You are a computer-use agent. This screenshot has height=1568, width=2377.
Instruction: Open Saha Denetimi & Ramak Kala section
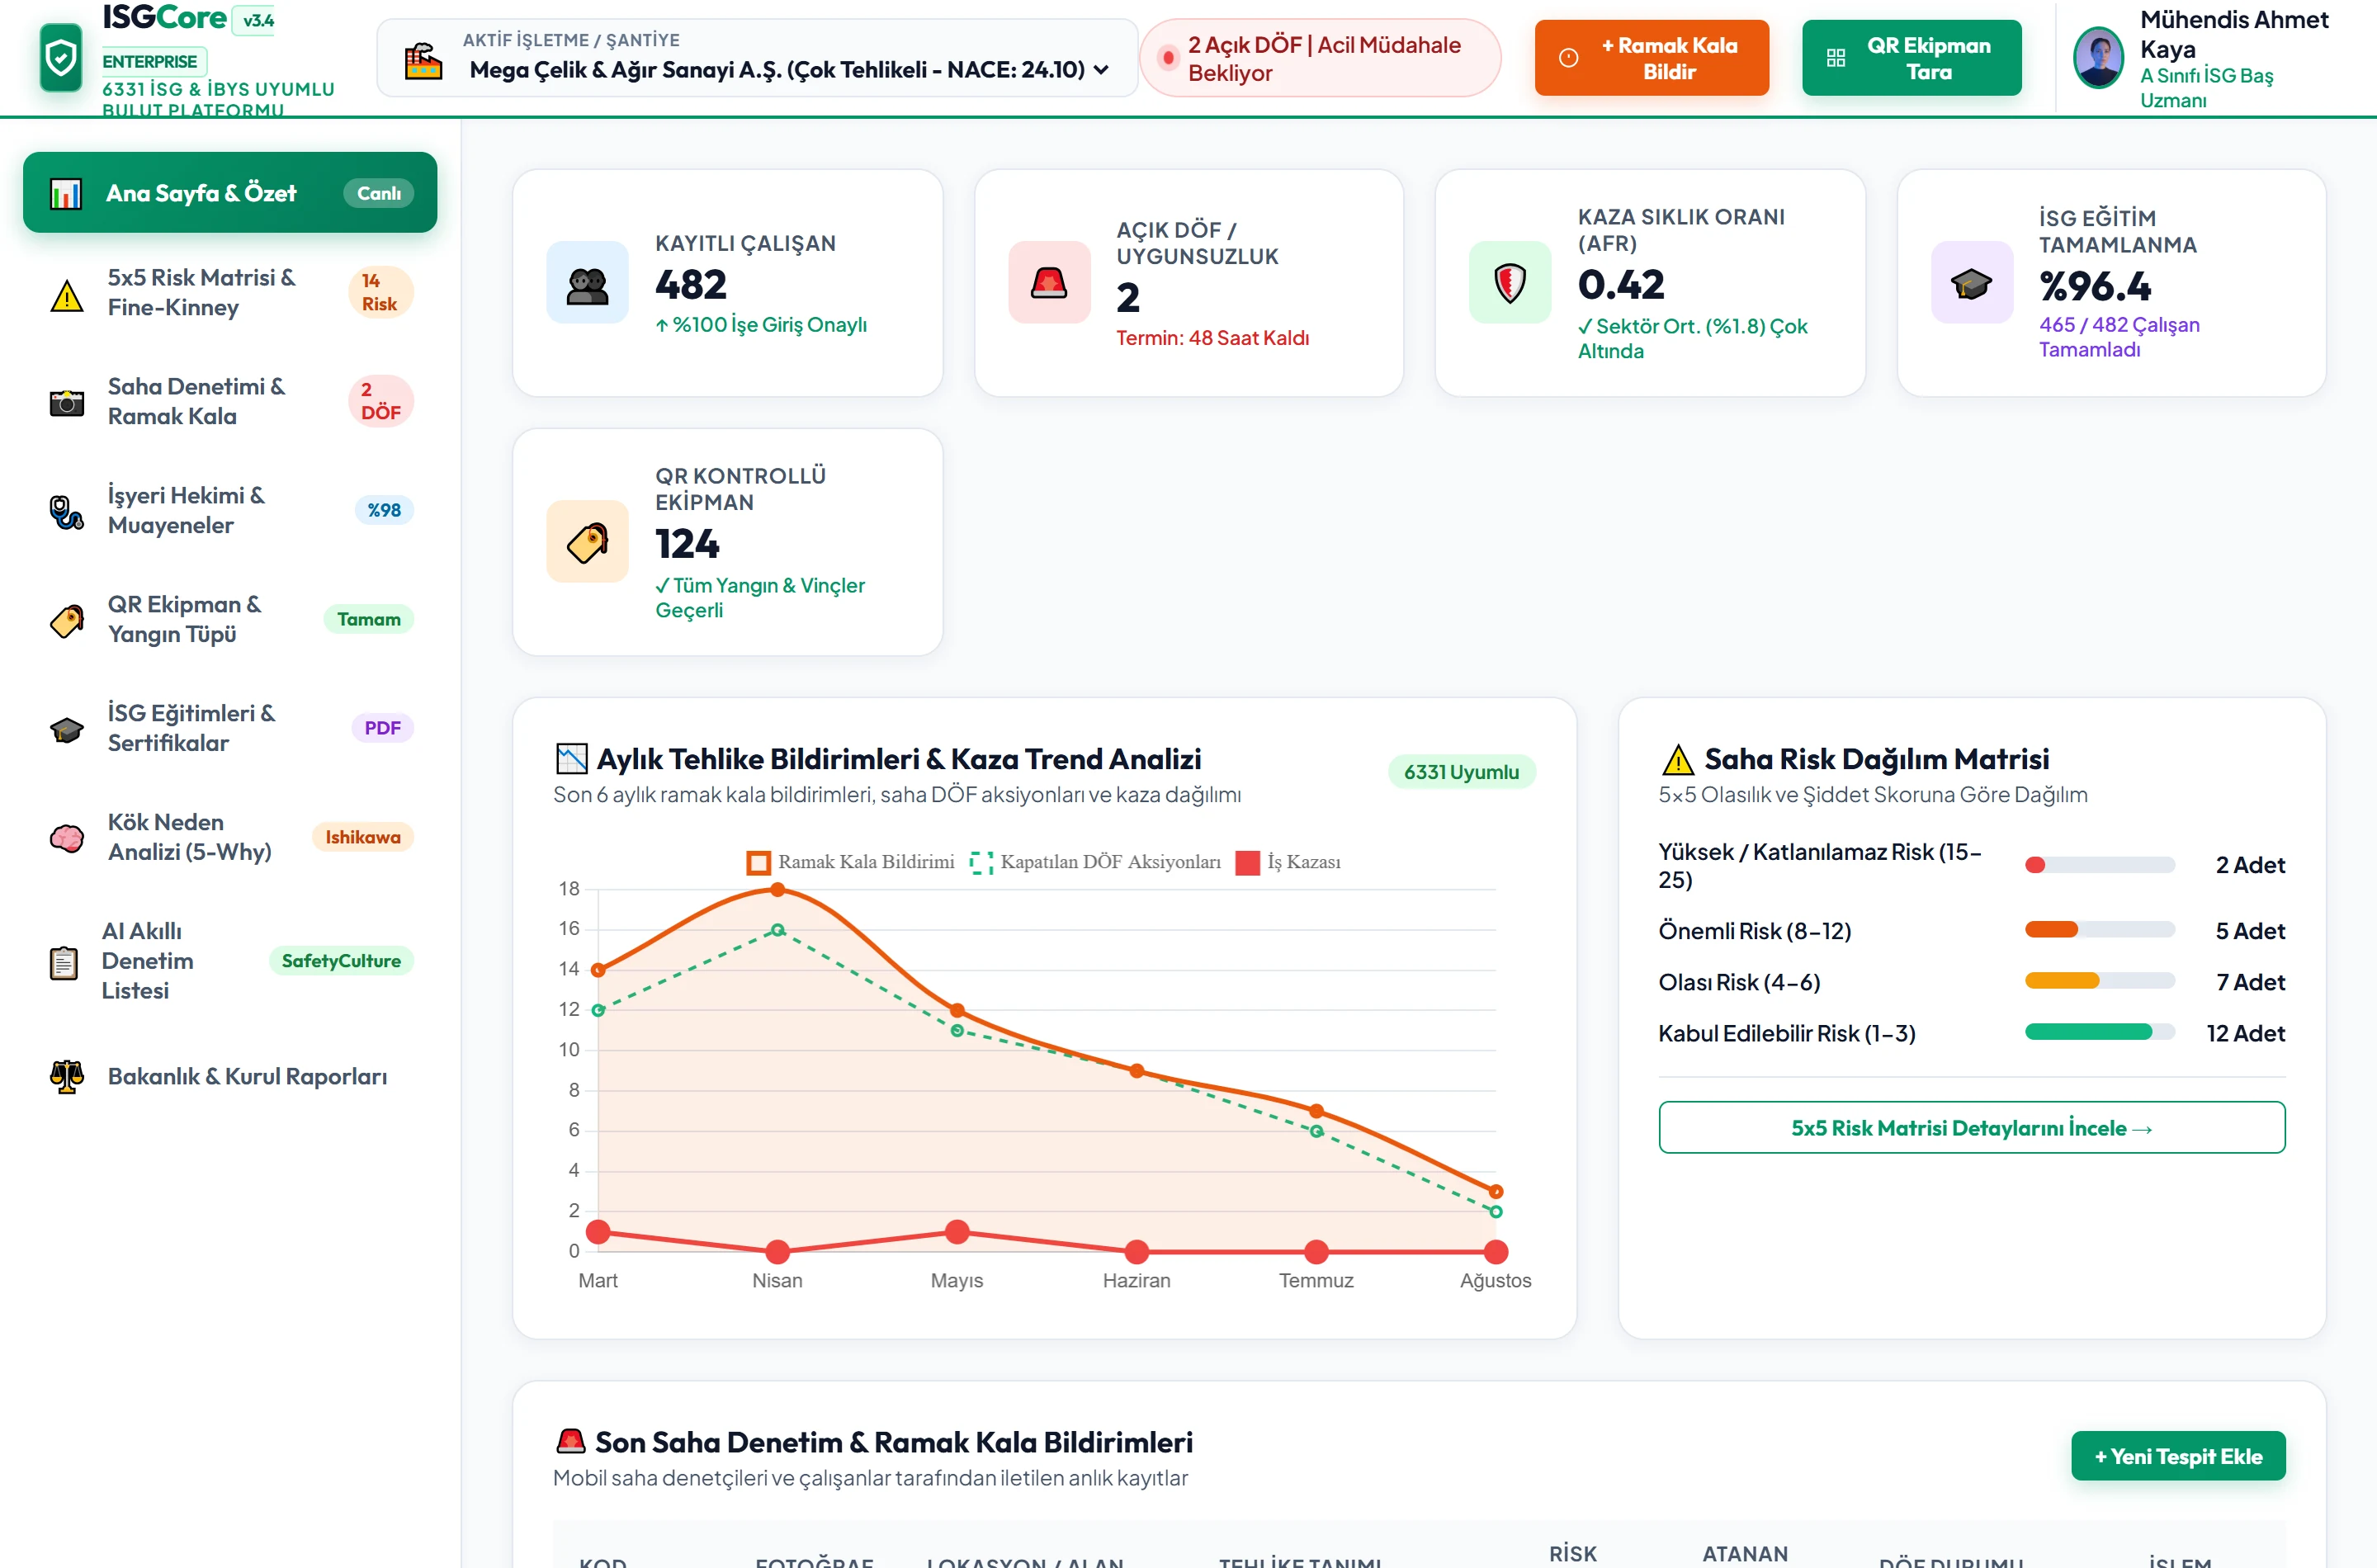tap(230, 402)
